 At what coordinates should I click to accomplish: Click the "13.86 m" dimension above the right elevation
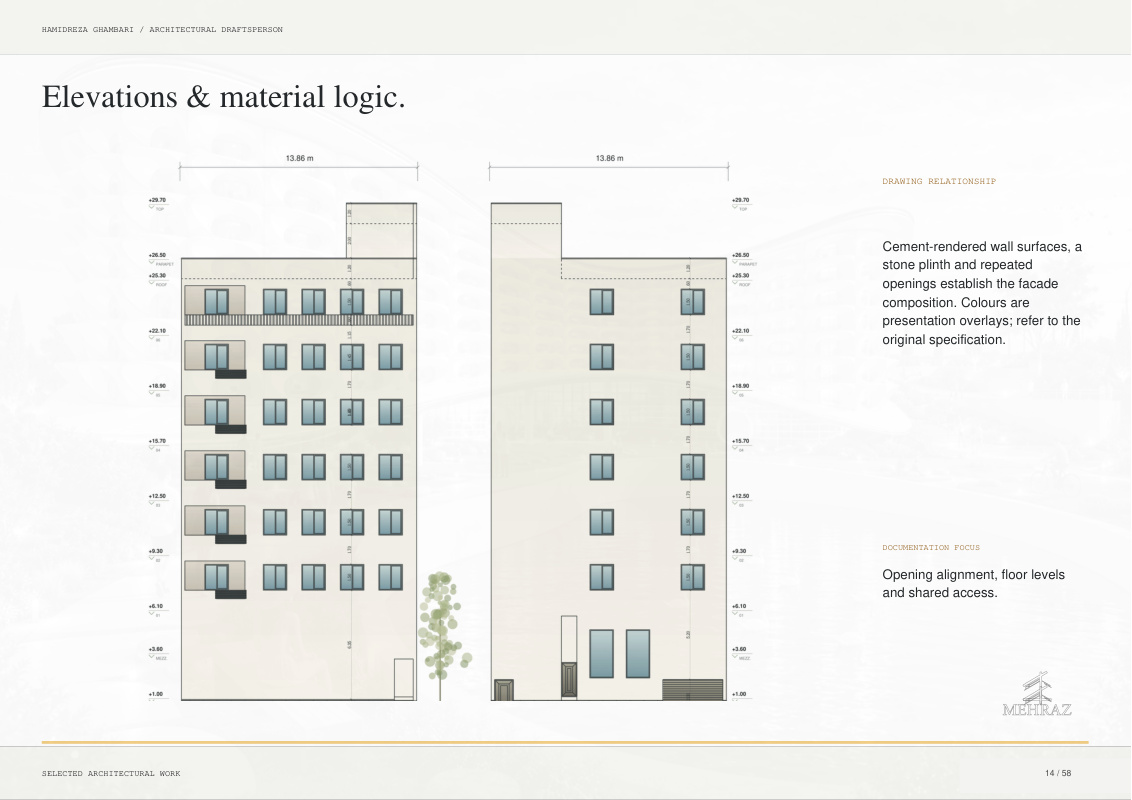click(609, 158)
